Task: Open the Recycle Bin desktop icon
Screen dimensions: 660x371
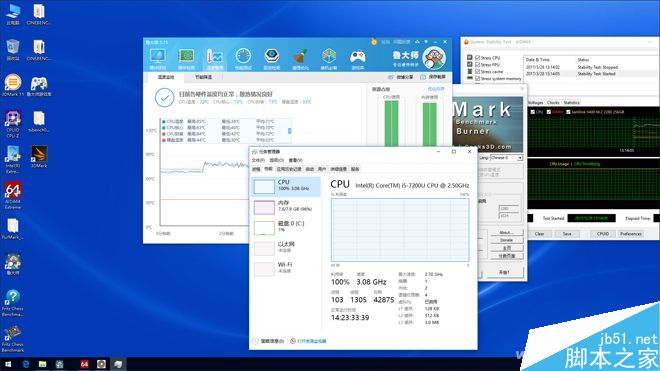Action: [13, 50]
